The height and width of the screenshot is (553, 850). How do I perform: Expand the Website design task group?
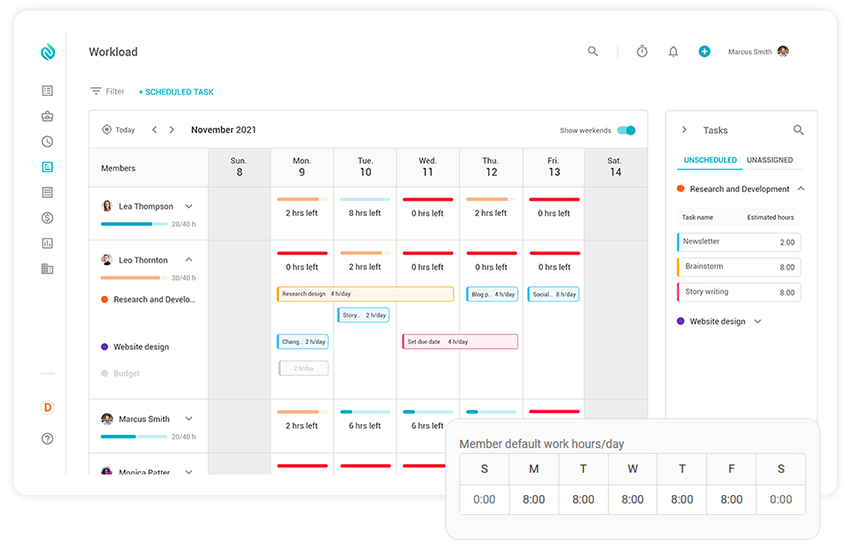tap(758, 322)
